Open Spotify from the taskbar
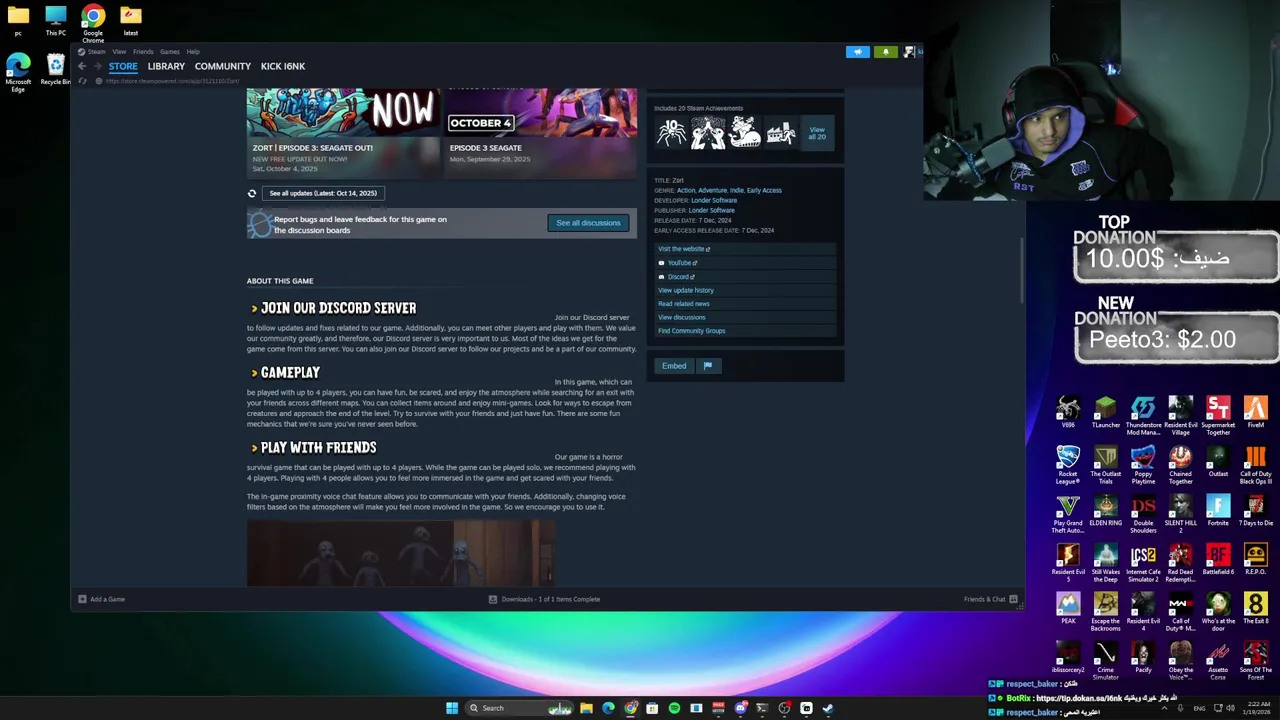The height and width of the screenshot is (720, 1280). tap(674, 708)
